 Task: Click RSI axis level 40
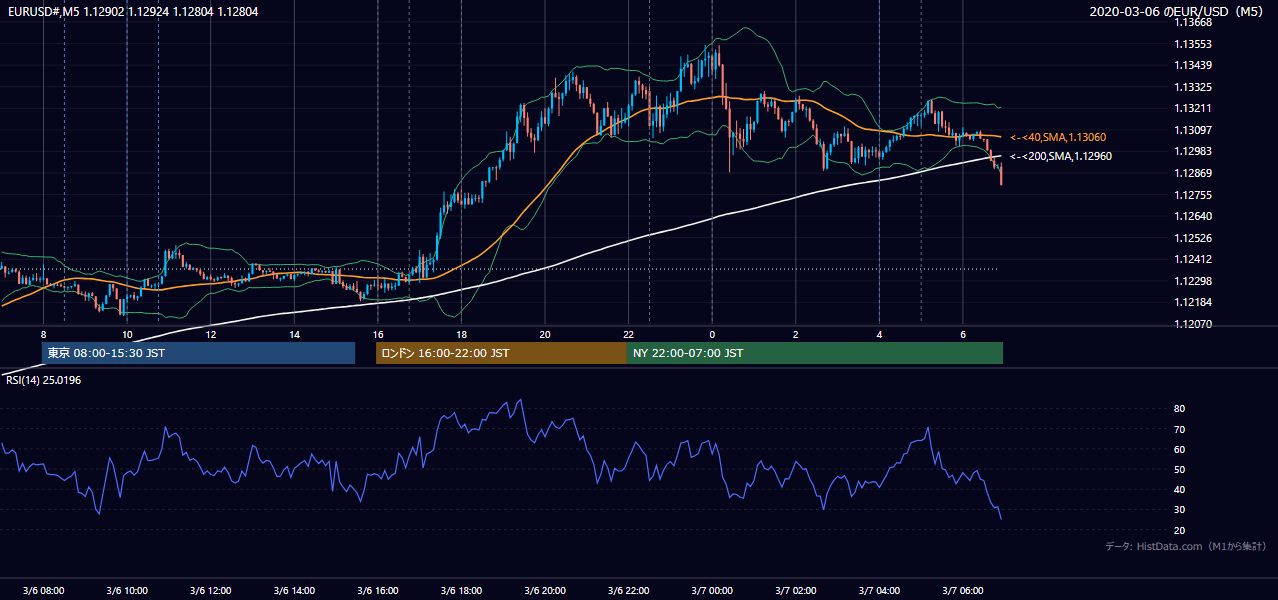point(1179,489)
